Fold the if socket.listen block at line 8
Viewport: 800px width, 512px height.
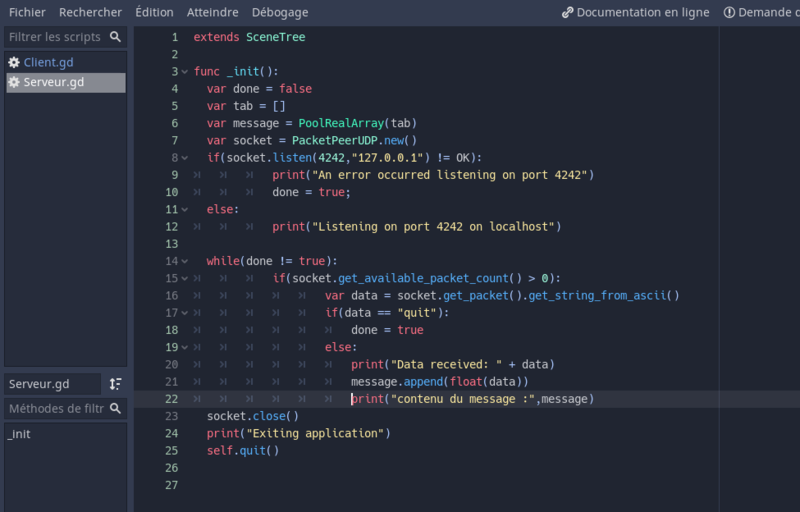tap(184, 158)
